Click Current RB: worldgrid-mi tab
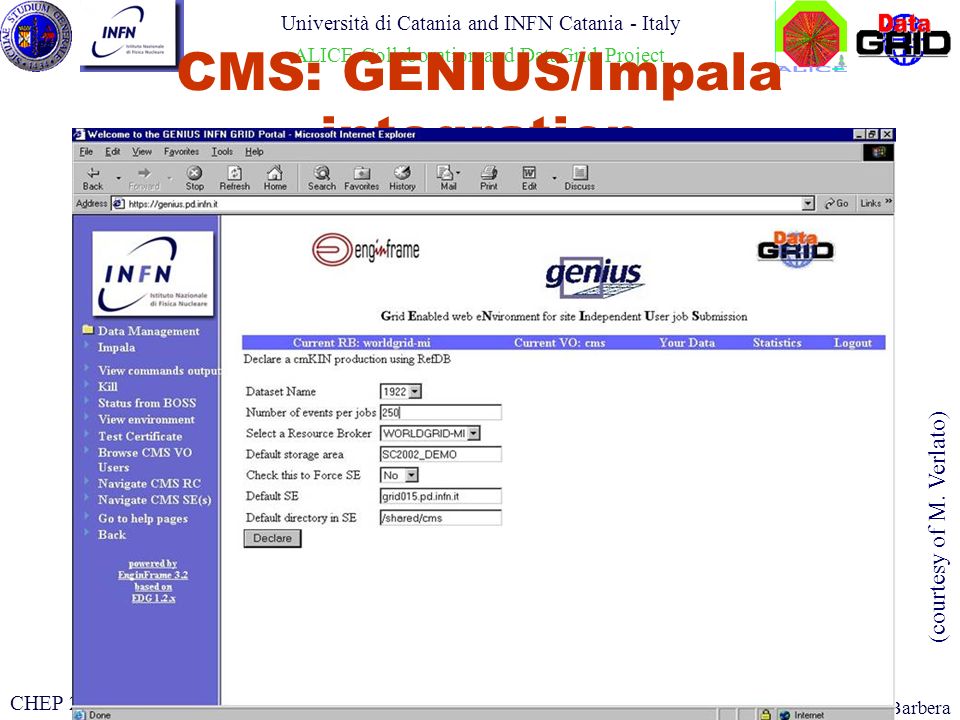The height and width of the screenshot is (720, 960). pyautogui.click(x=361, y=343)
